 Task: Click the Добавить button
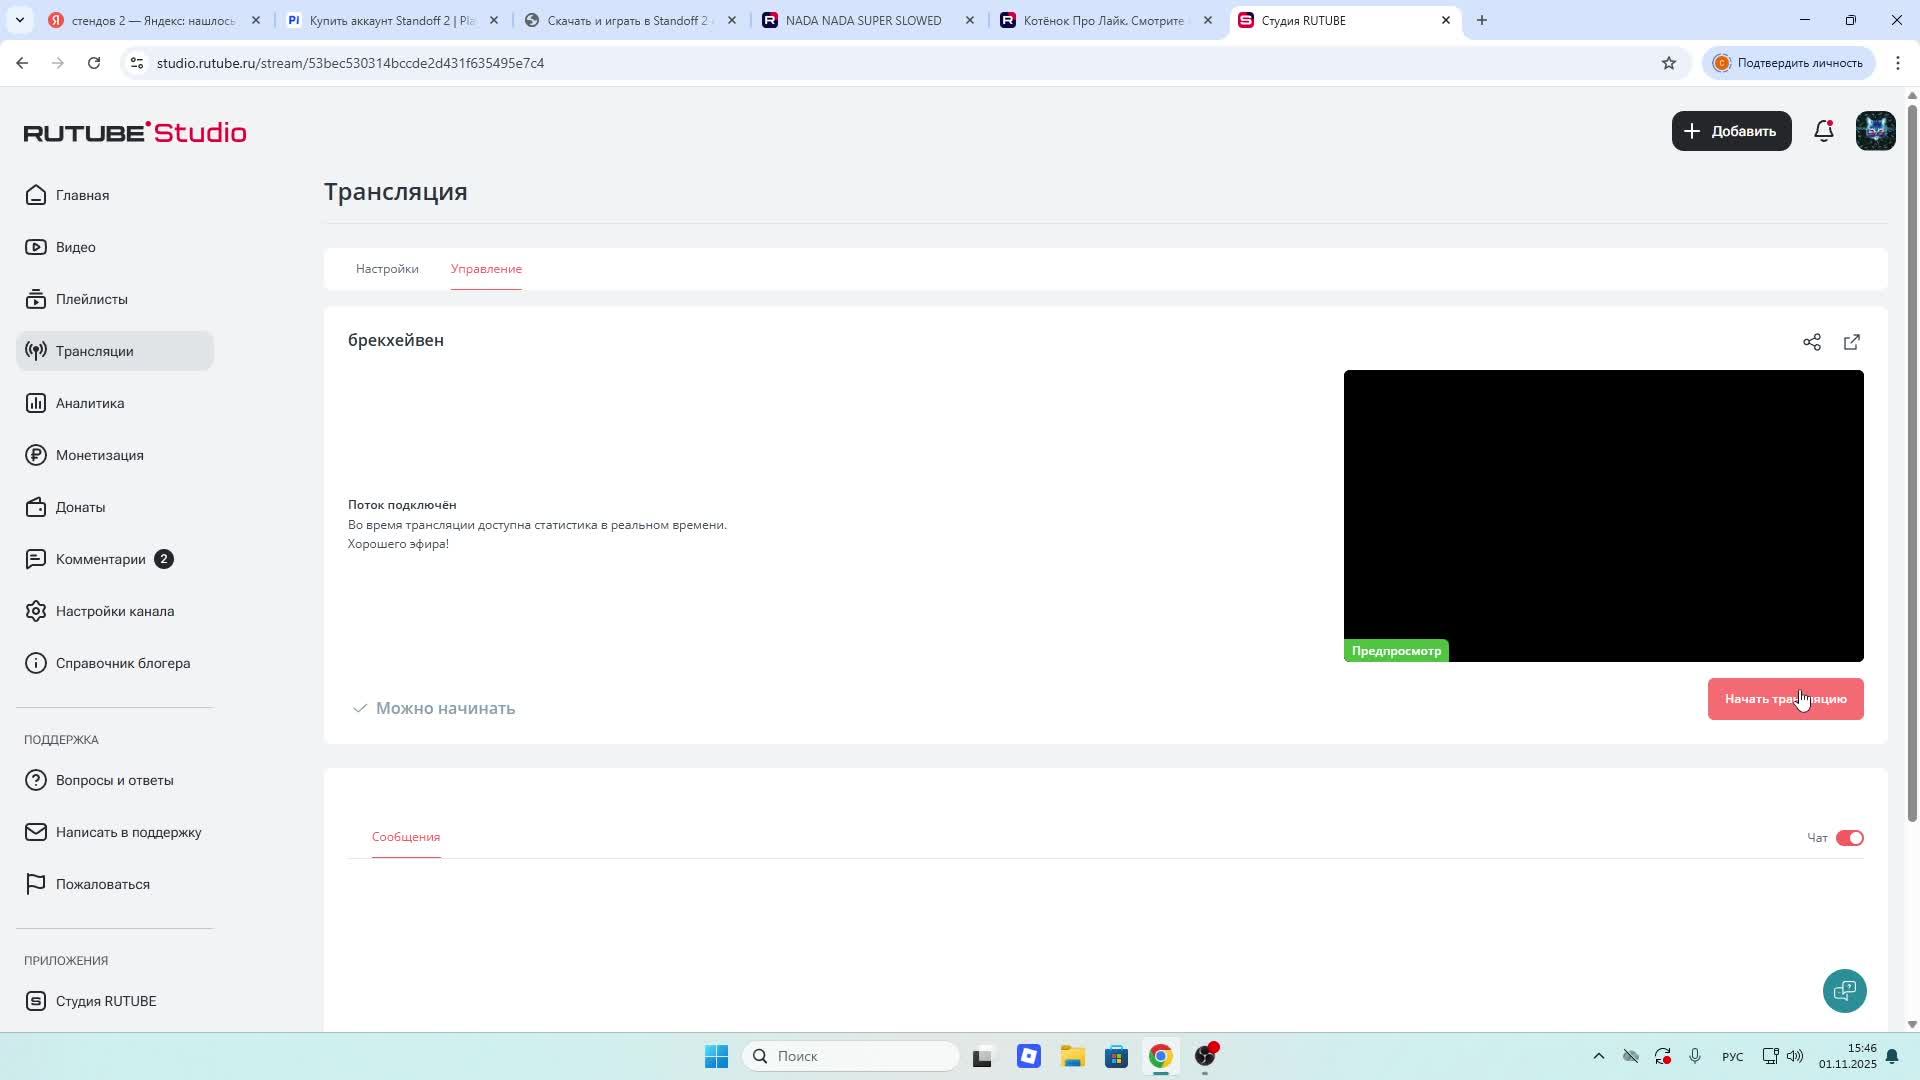(x=1731, y=131)
